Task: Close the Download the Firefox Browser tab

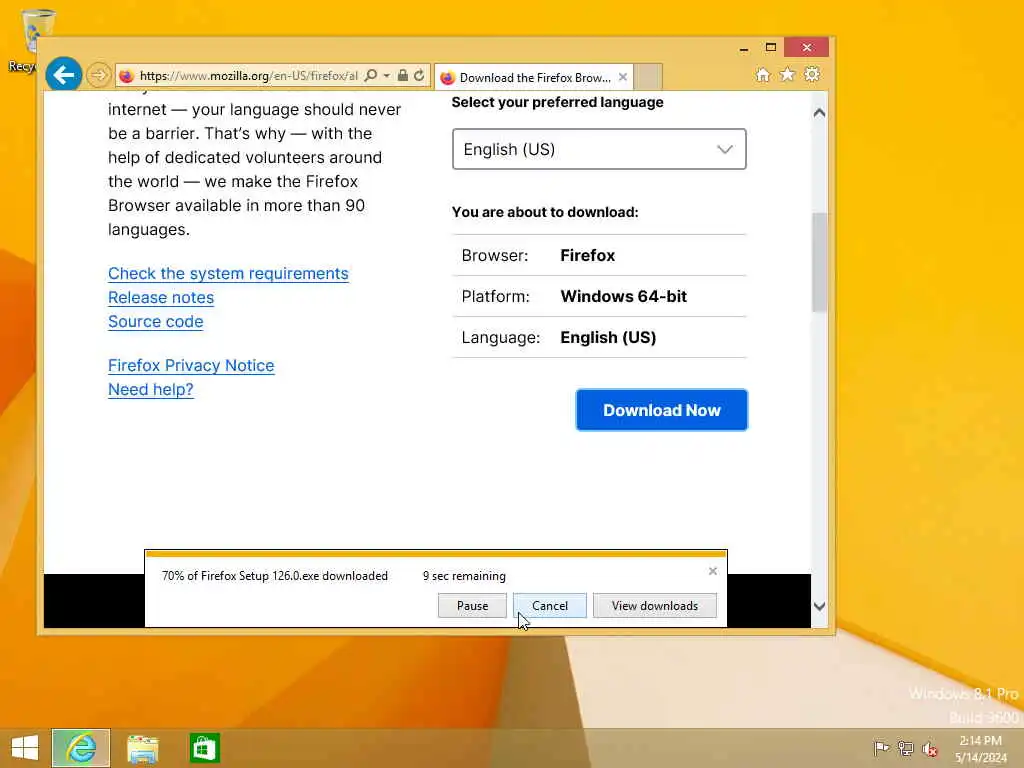Action: 623,77
